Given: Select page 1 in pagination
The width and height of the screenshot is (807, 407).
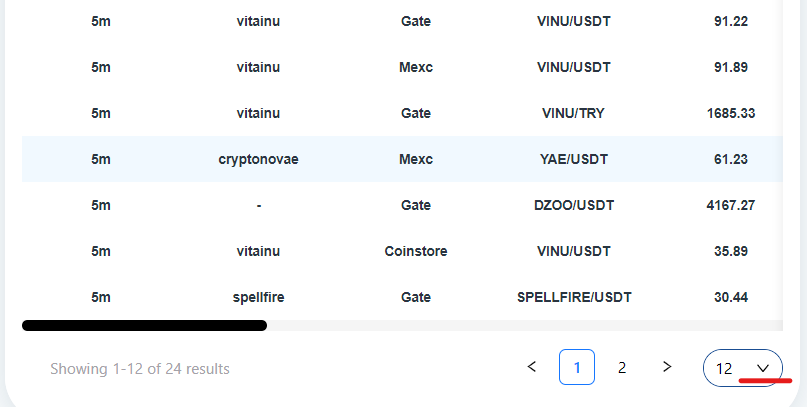Looking at the screenshot, I should pos(577,367).
